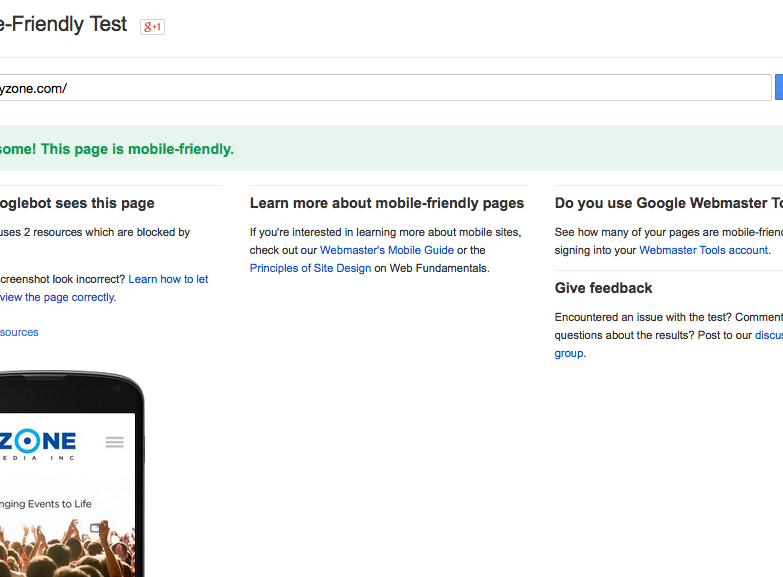
Task: Click the Google +1 share button
Action: click(x=152, y=26)
